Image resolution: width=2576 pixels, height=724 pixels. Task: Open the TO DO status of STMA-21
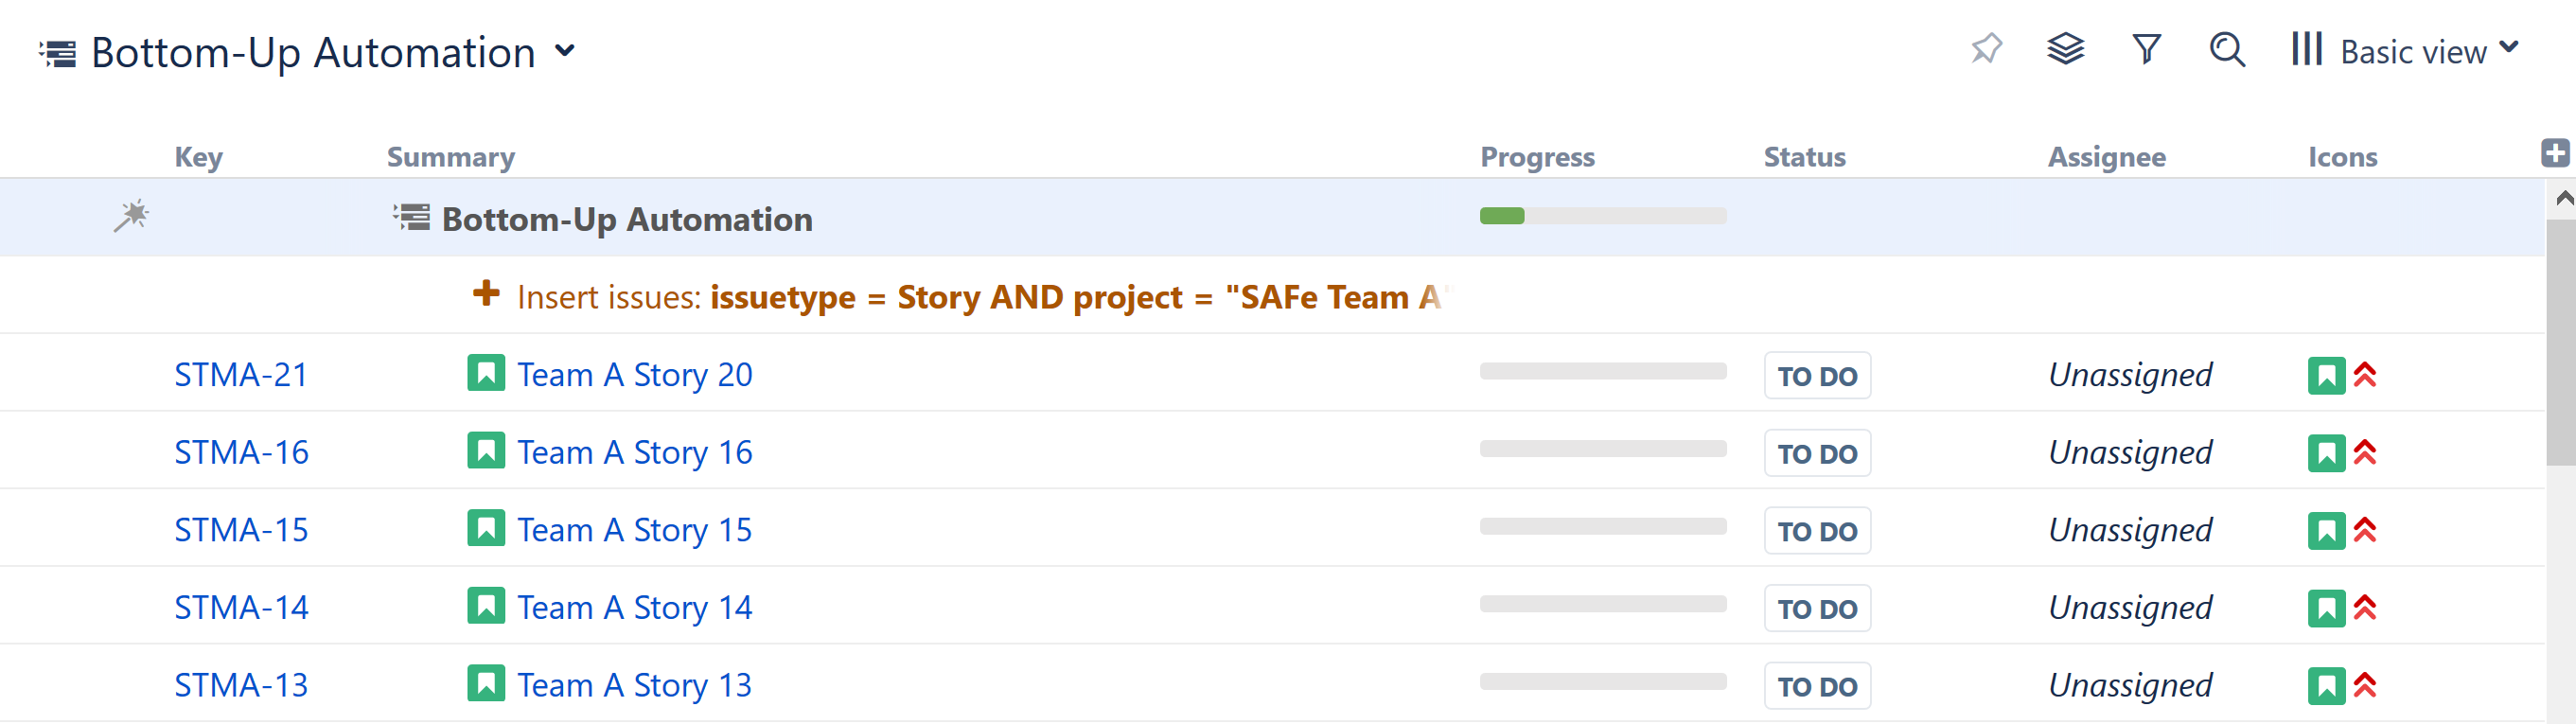click(x=1816, y=376)
